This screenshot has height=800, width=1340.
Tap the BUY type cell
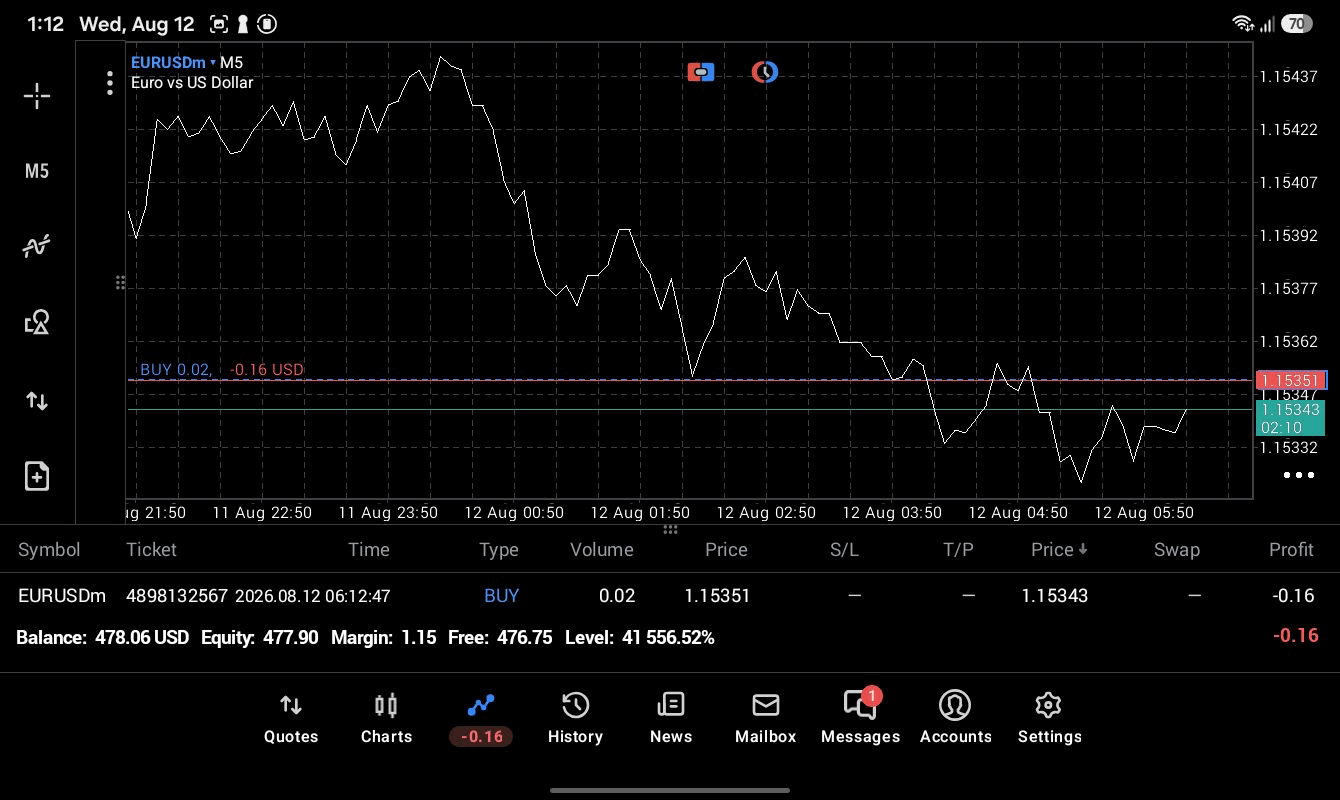pyautogui.click(x=501, y=595)
